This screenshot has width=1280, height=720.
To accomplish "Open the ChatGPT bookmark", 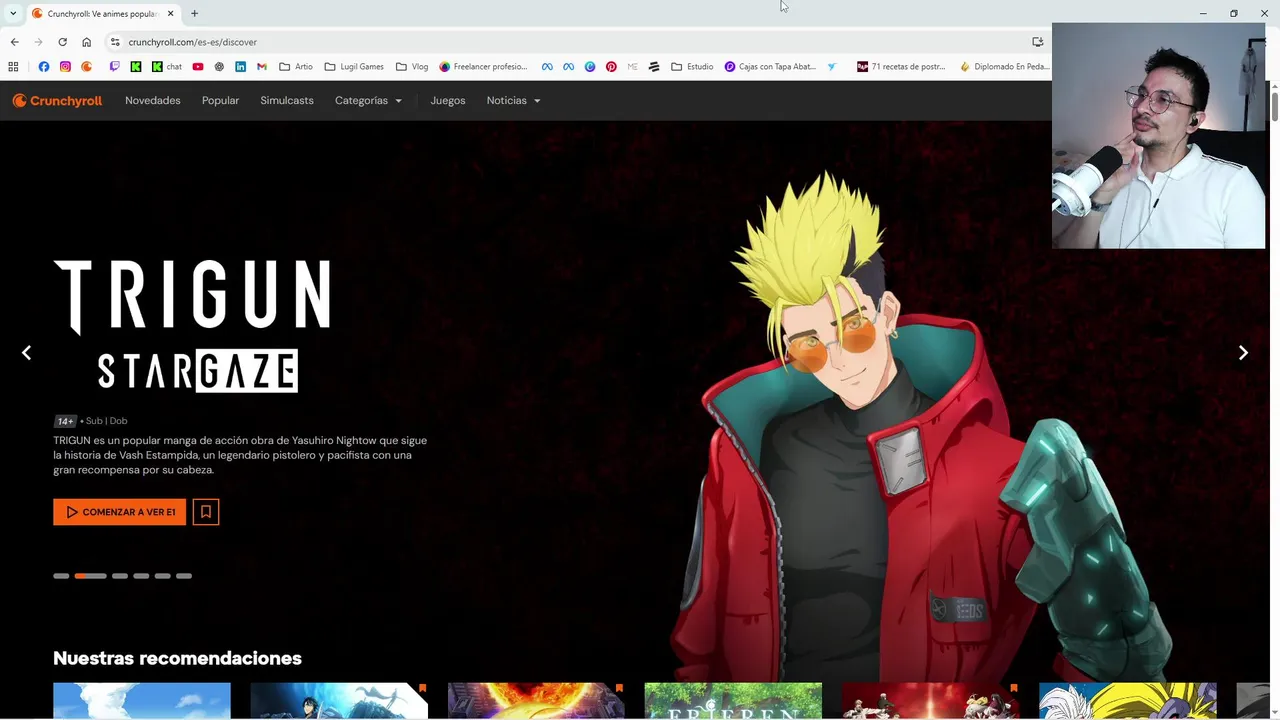I will click(219, 67).
